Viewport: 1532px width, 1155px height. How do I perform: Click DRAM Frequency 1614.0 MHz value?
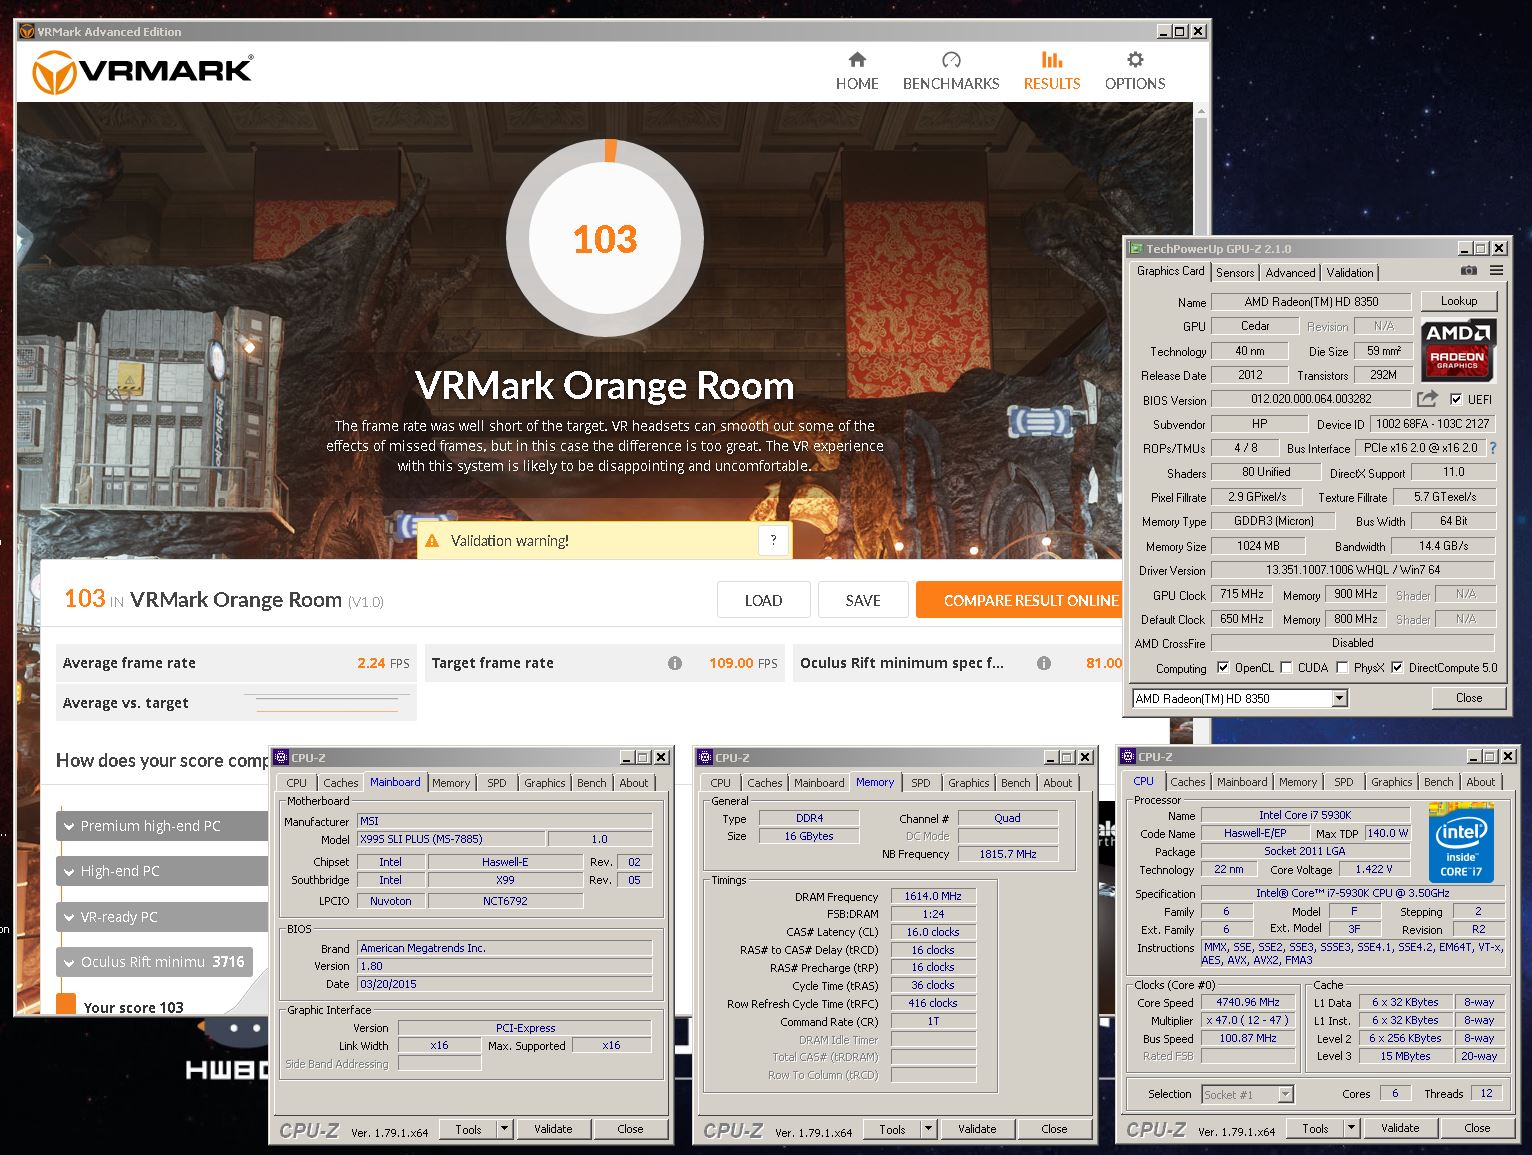pos(933,897)
